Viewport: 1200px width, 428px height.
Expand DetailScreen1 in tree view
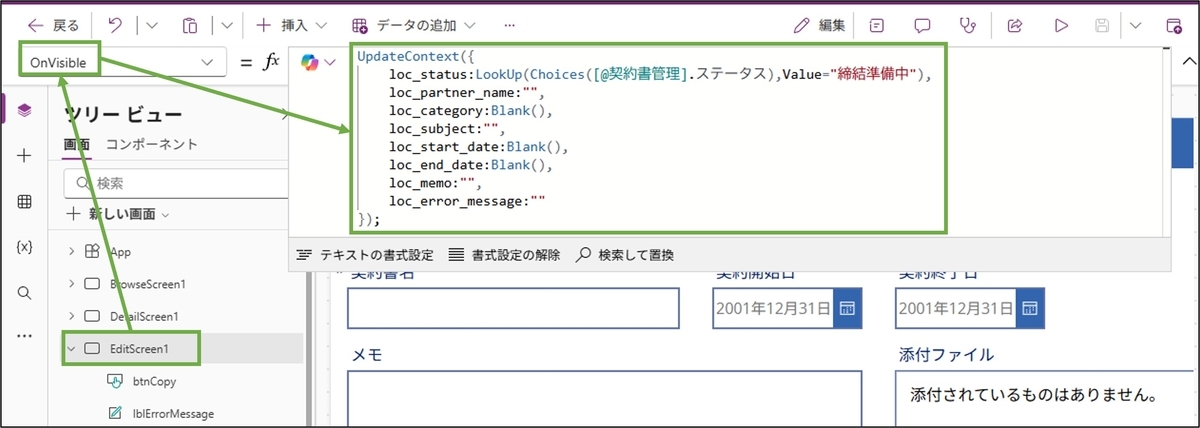(x=71, y=316)
